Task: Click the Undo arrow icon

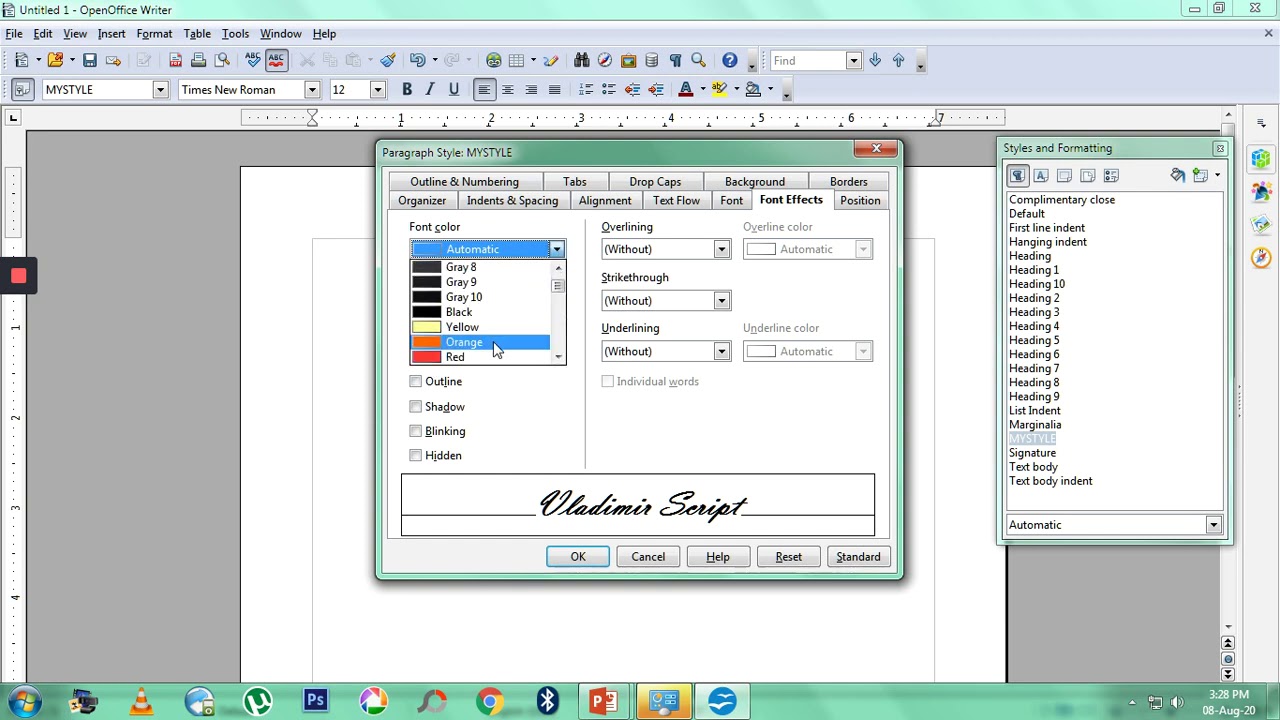Action: click(417, 61)
